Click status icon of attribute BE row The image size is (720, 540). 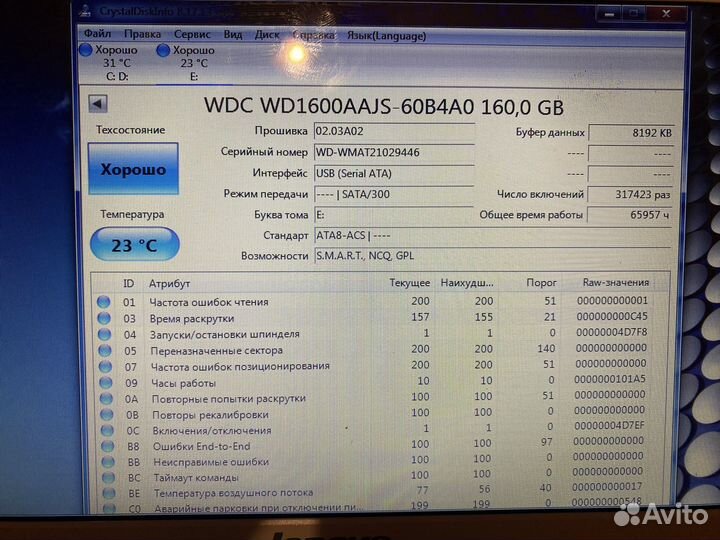(109, 493)
